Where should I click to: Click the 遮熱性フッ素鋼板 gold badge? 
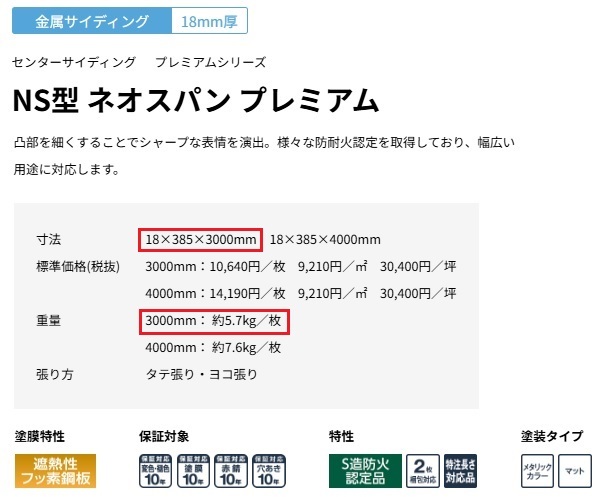[x=55, y=471]
